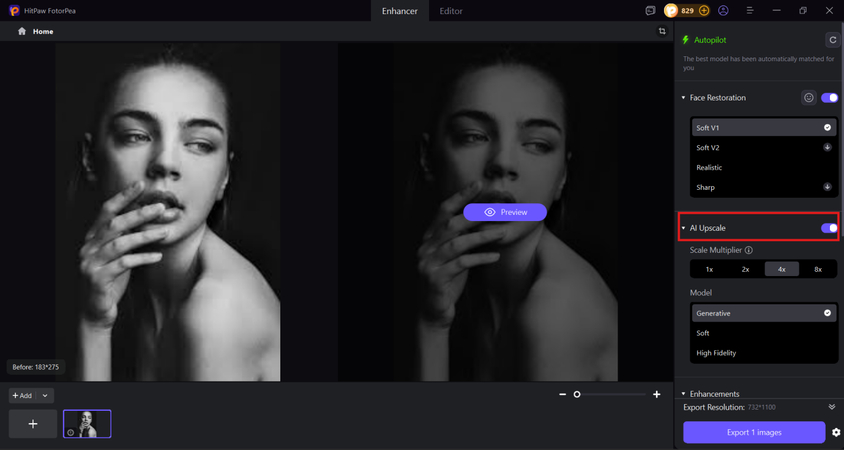Click the Autopilot heading text
Viewport: 844px width, 450px height.
pyautogui.click(x=710, y=40)
